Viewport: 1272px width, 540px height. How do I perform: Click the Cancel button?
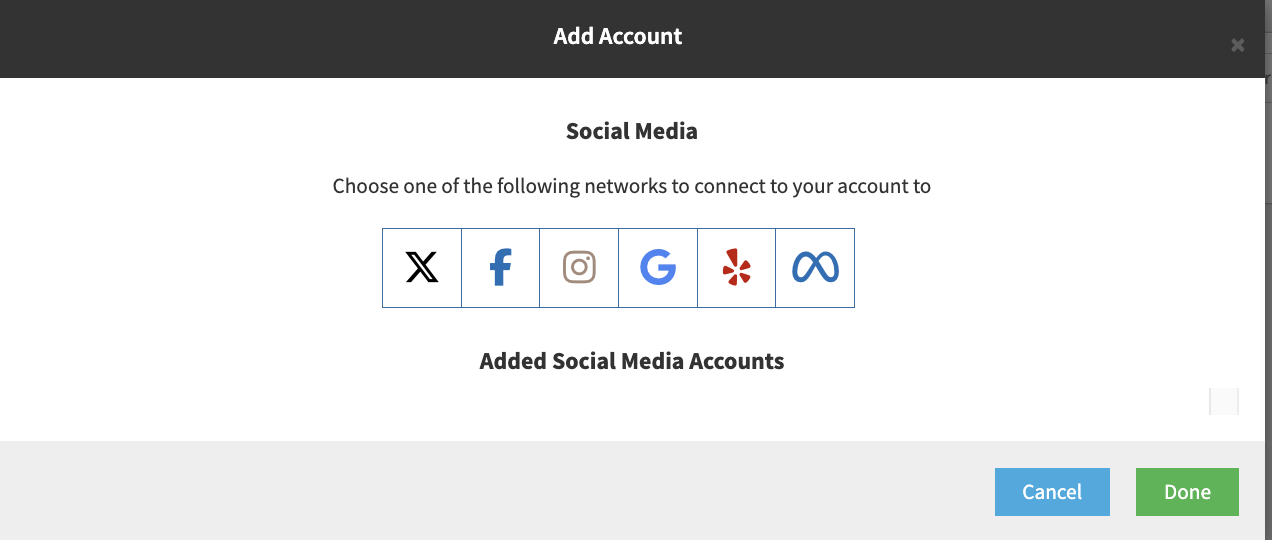(1052, 492)
